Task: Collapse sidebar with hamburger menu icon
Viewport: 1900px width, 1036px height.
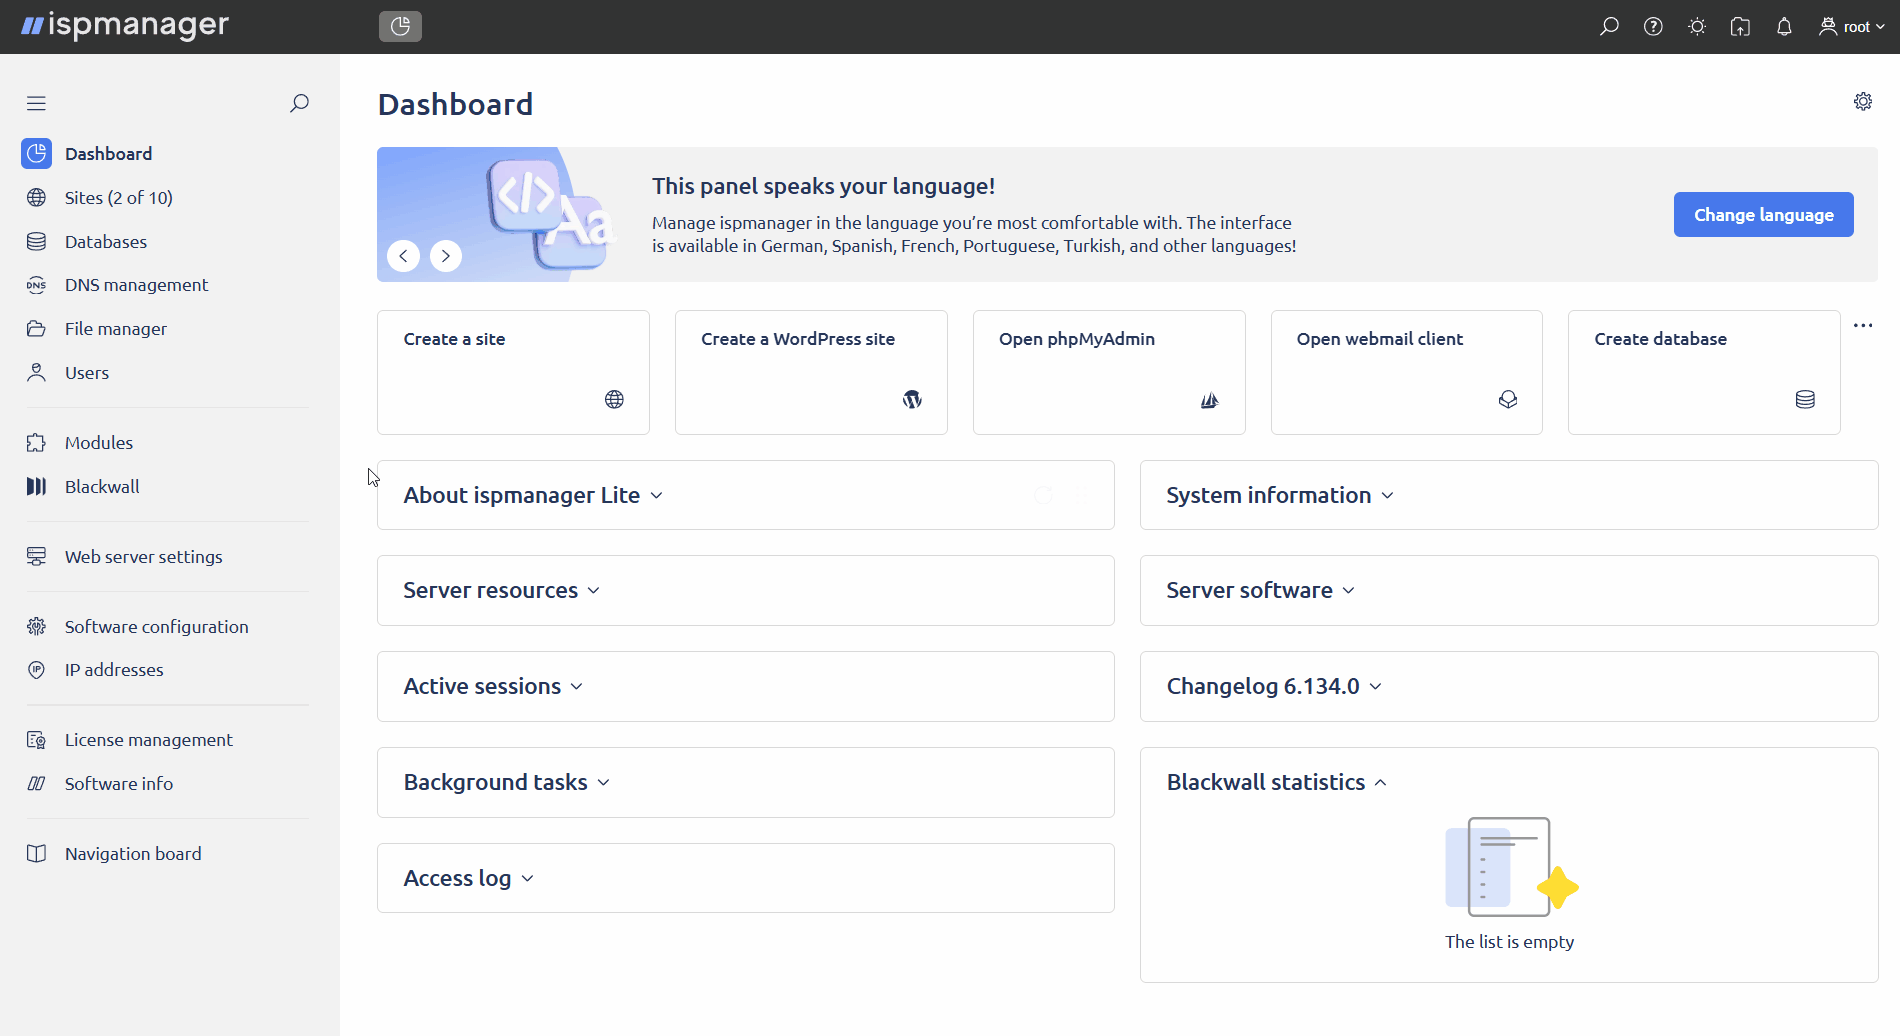Action: point(37,103)
